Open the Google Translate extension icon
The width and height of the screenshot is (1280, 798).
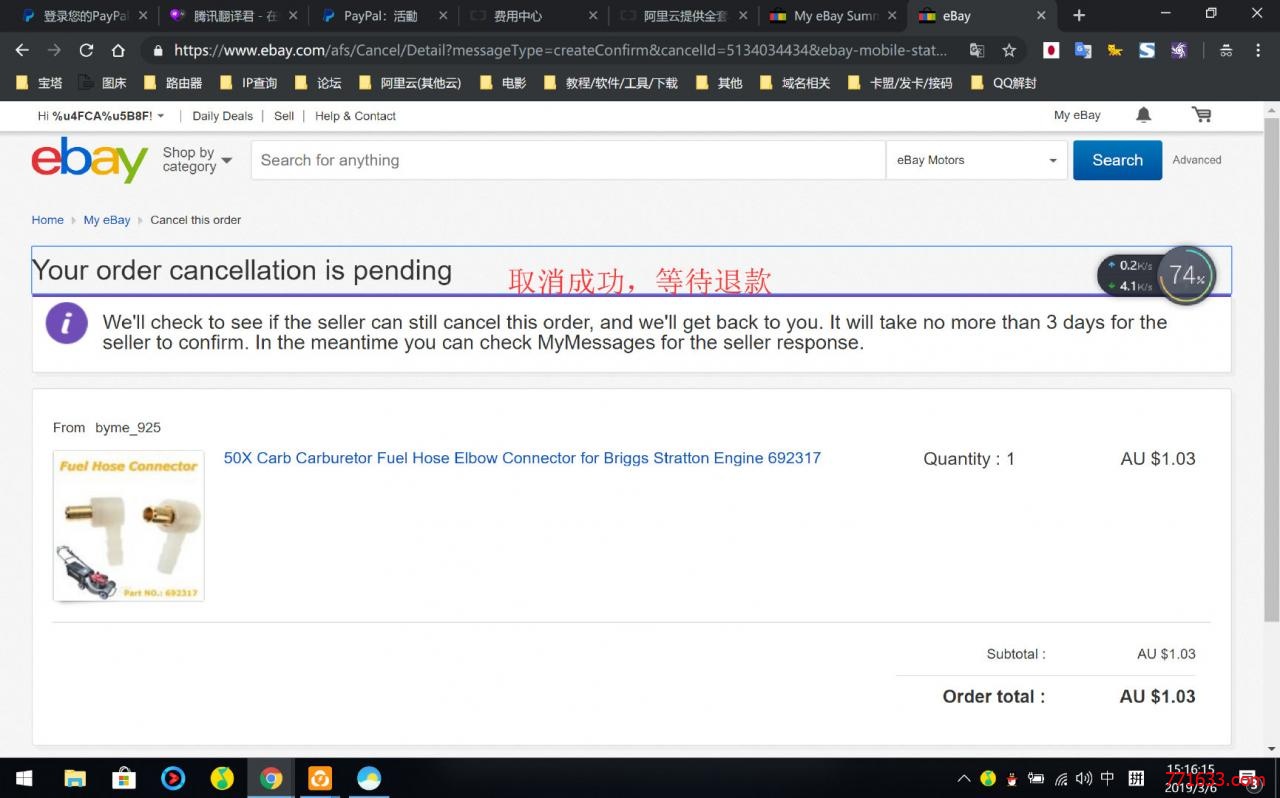coord(1083,50)
